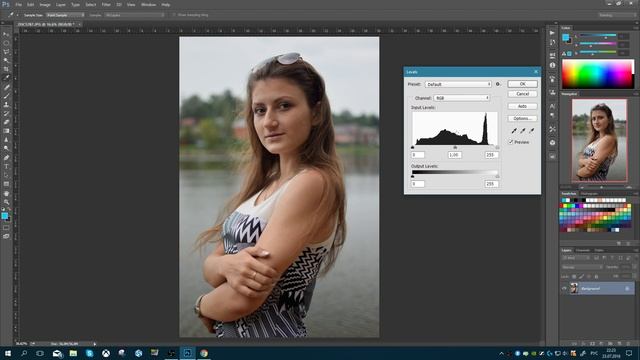640x360 pixels.
Task: Open the Channel RGB dropdown
Action: [x=461, y=98]
